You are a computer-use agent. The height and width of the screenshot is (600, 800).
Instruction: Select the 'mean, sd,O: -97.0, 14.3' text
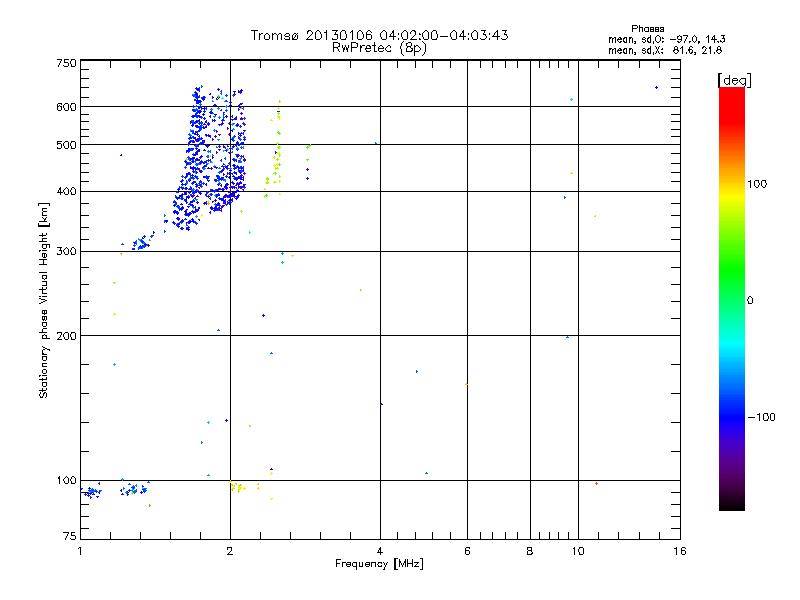click(666, 39)
